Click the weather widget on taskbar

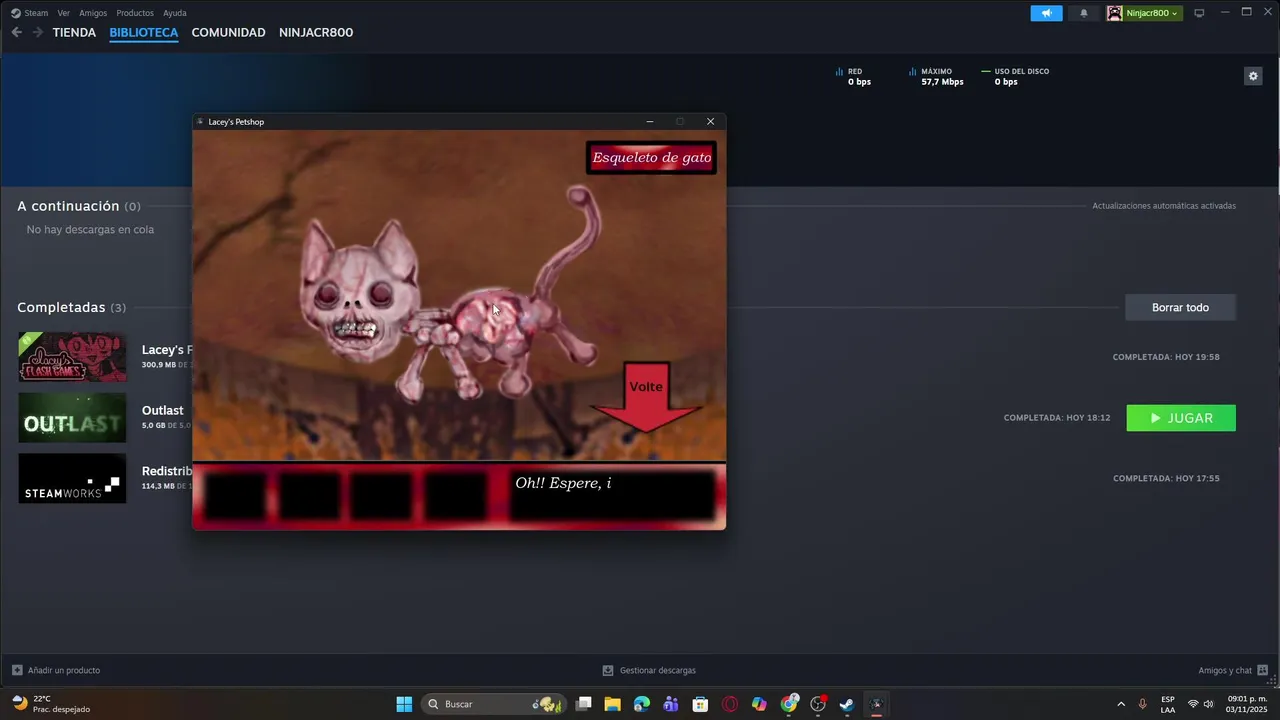pos(52,704)
